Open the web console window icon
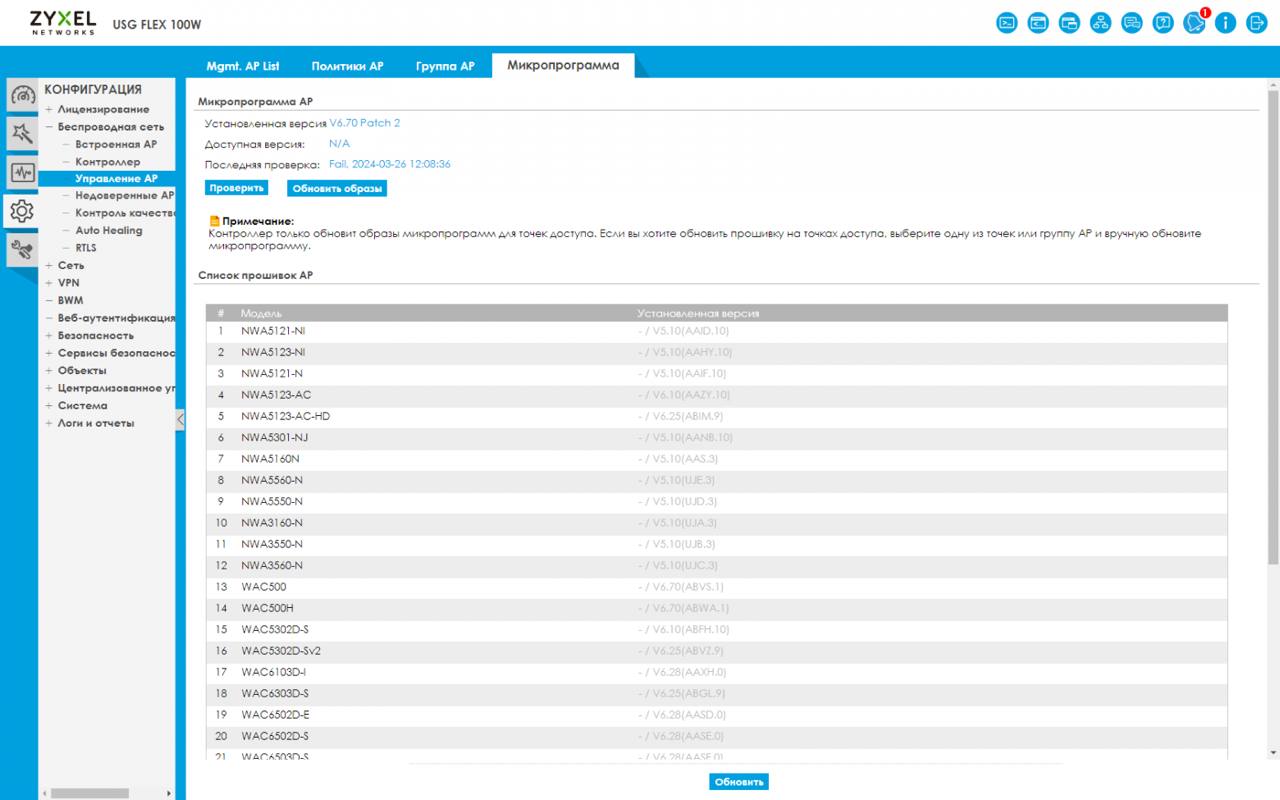 [x=1038, y=23]
